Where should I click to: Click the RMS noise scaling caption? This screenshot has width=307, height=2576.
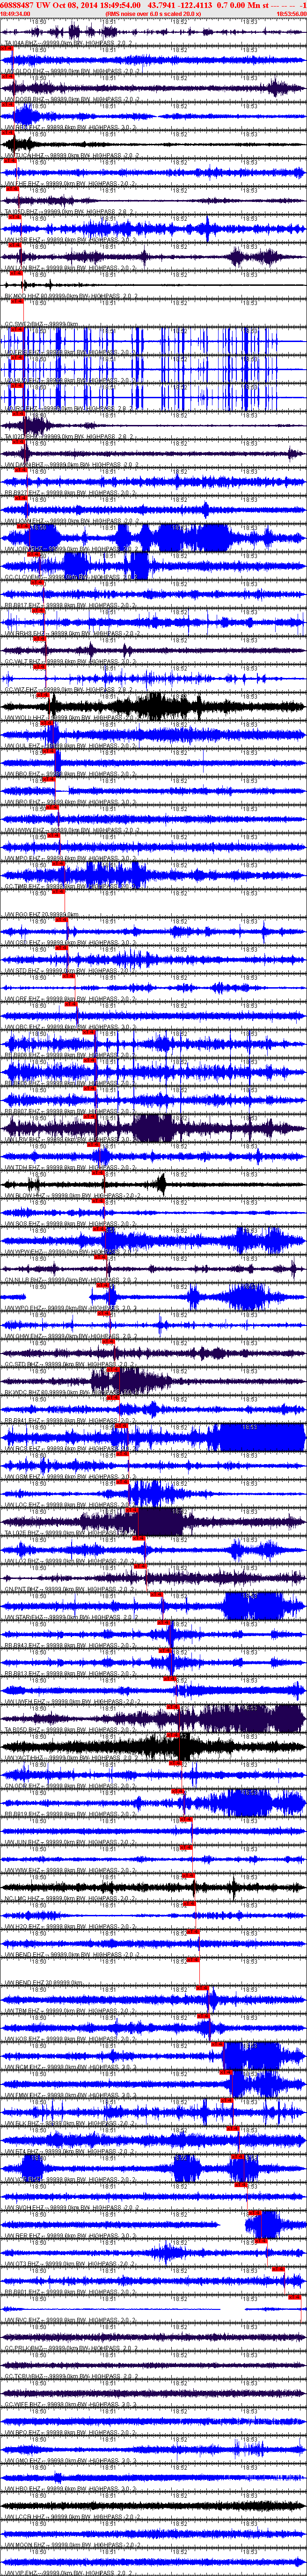point(154,13)
